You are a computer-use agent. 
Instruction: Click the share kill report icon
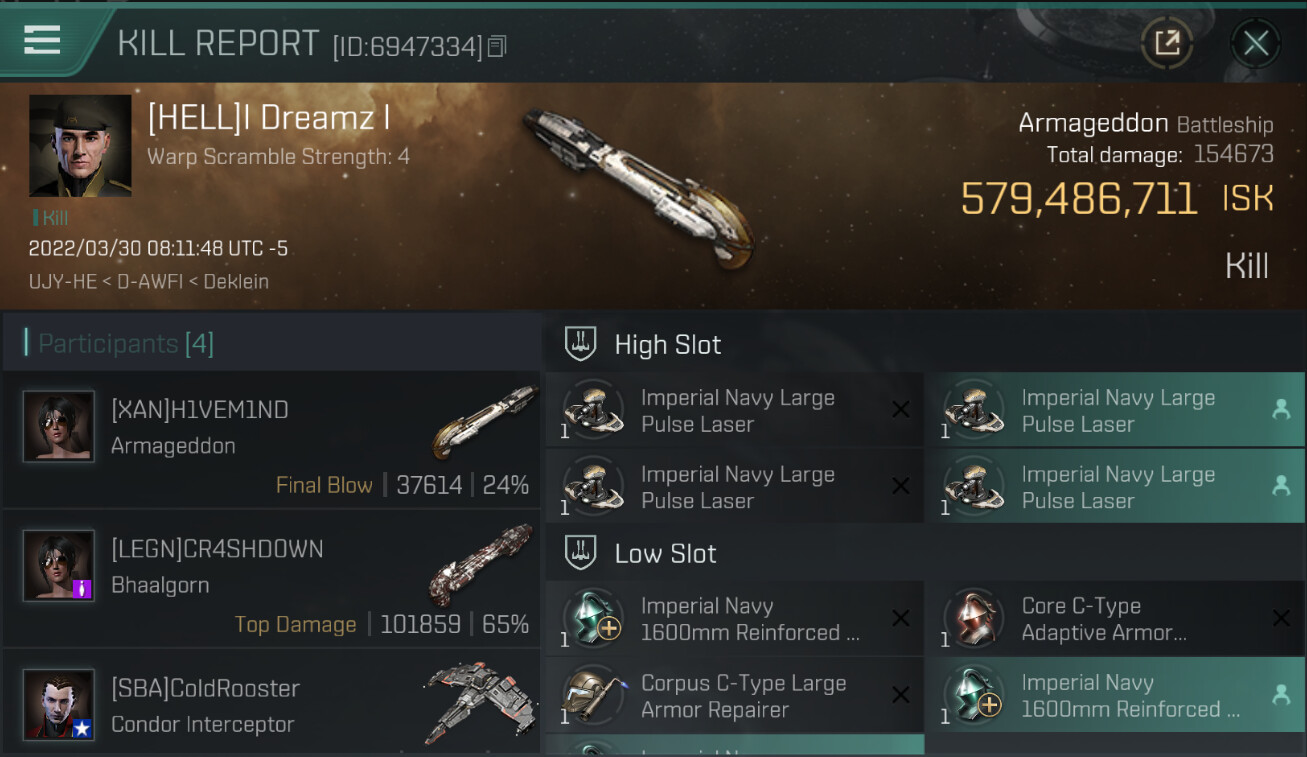1167,43
